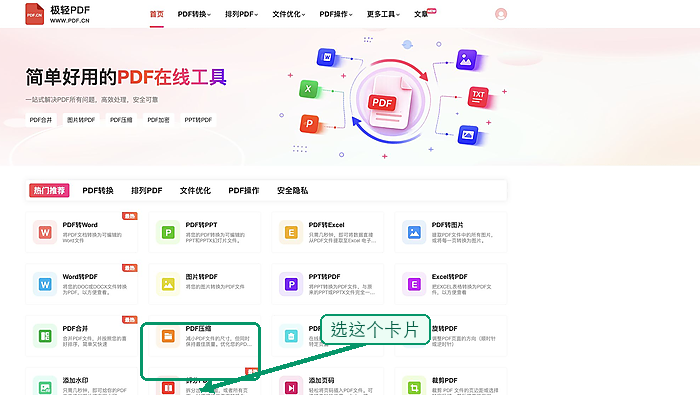Click the PDF压缩 orange icon
Image resolution: width=700 pixels, height=395 pixels.
(168, 336)
